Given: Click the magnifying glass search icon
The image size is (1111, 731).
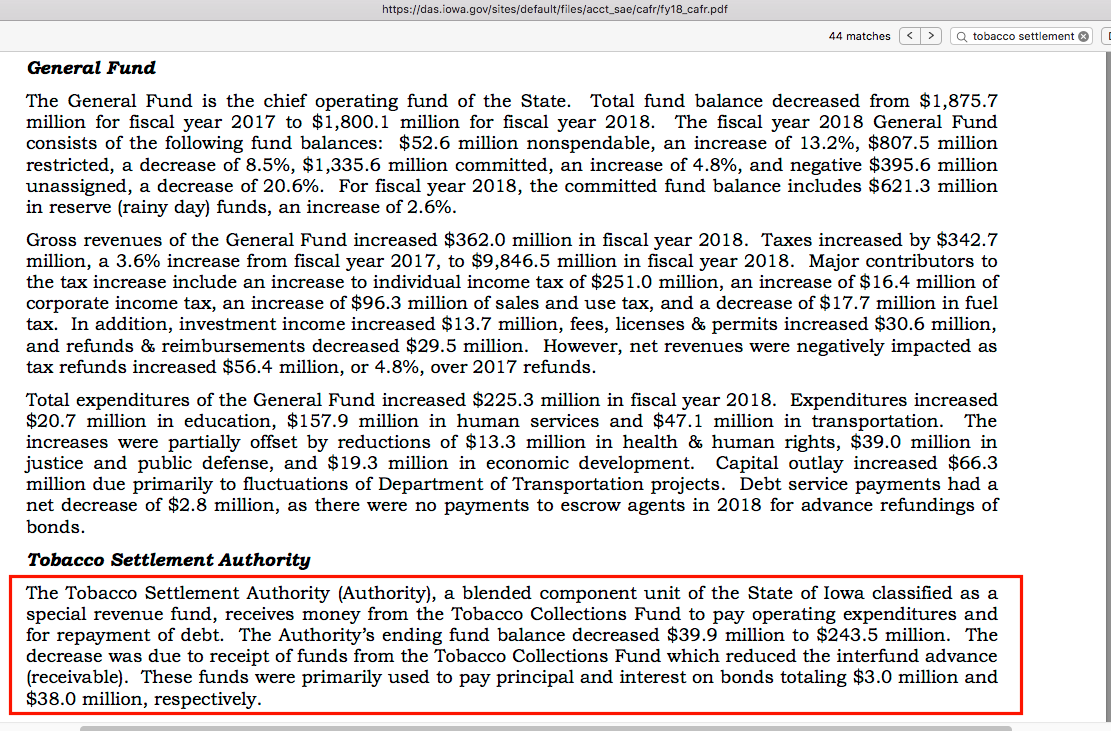Looking at the screenshot, I should (962, 36).
